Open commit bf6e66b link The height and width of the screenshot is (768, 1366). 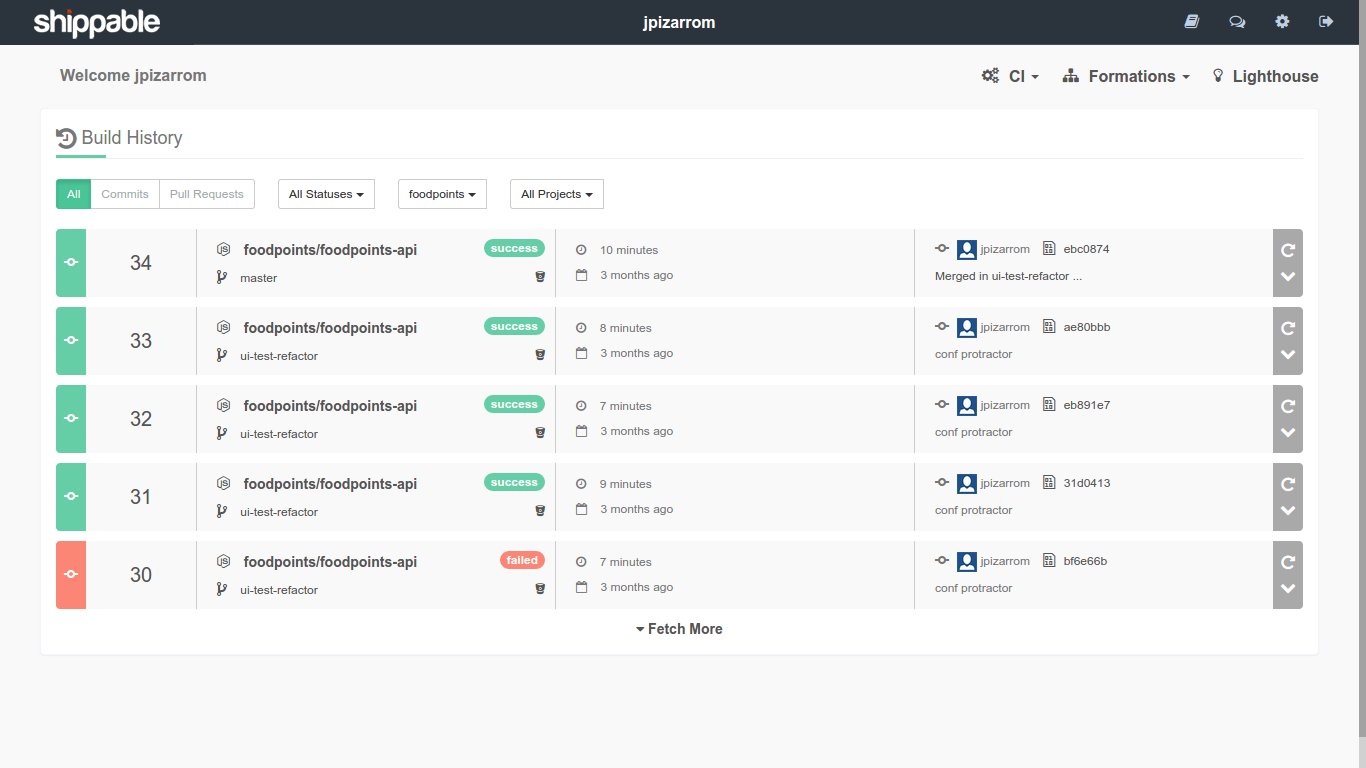(1085, 561)
